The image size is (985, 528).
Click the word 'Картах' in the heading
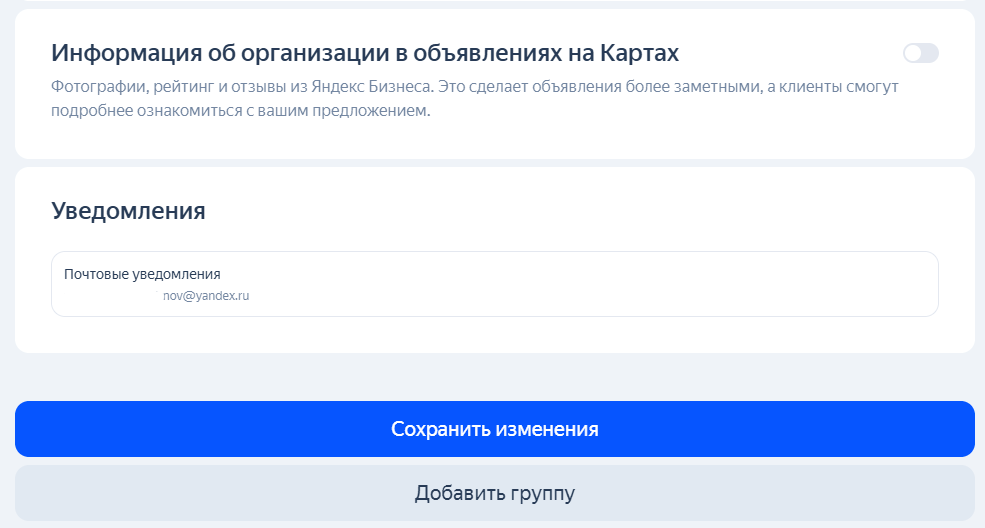[640, 53]
